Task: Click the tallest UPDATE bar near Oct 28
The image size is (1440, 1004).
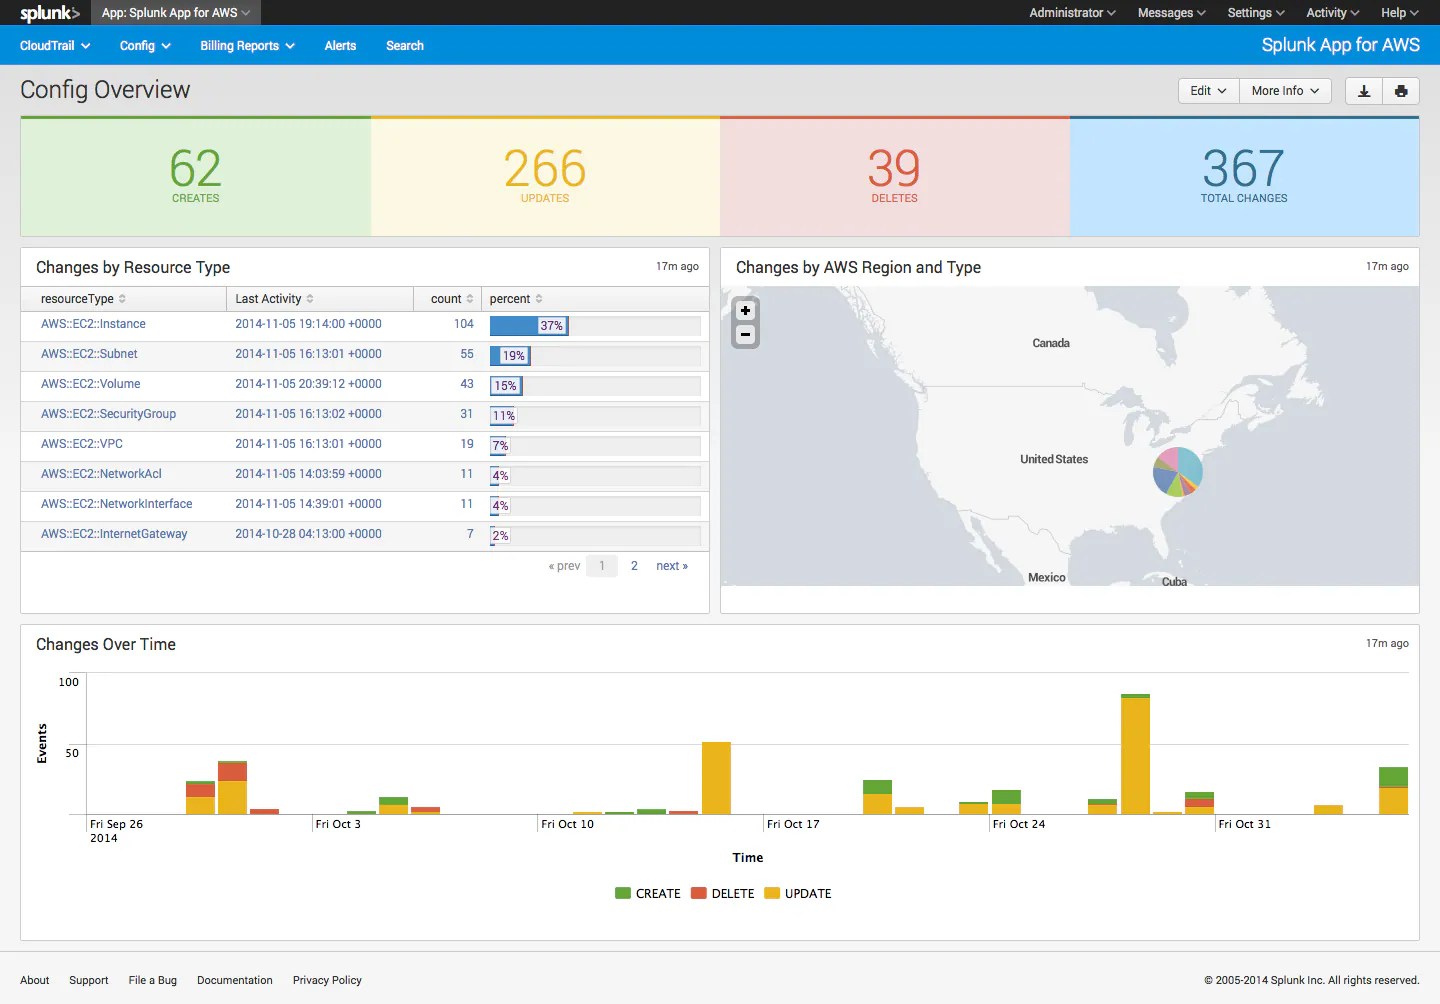Action: 1135,756
